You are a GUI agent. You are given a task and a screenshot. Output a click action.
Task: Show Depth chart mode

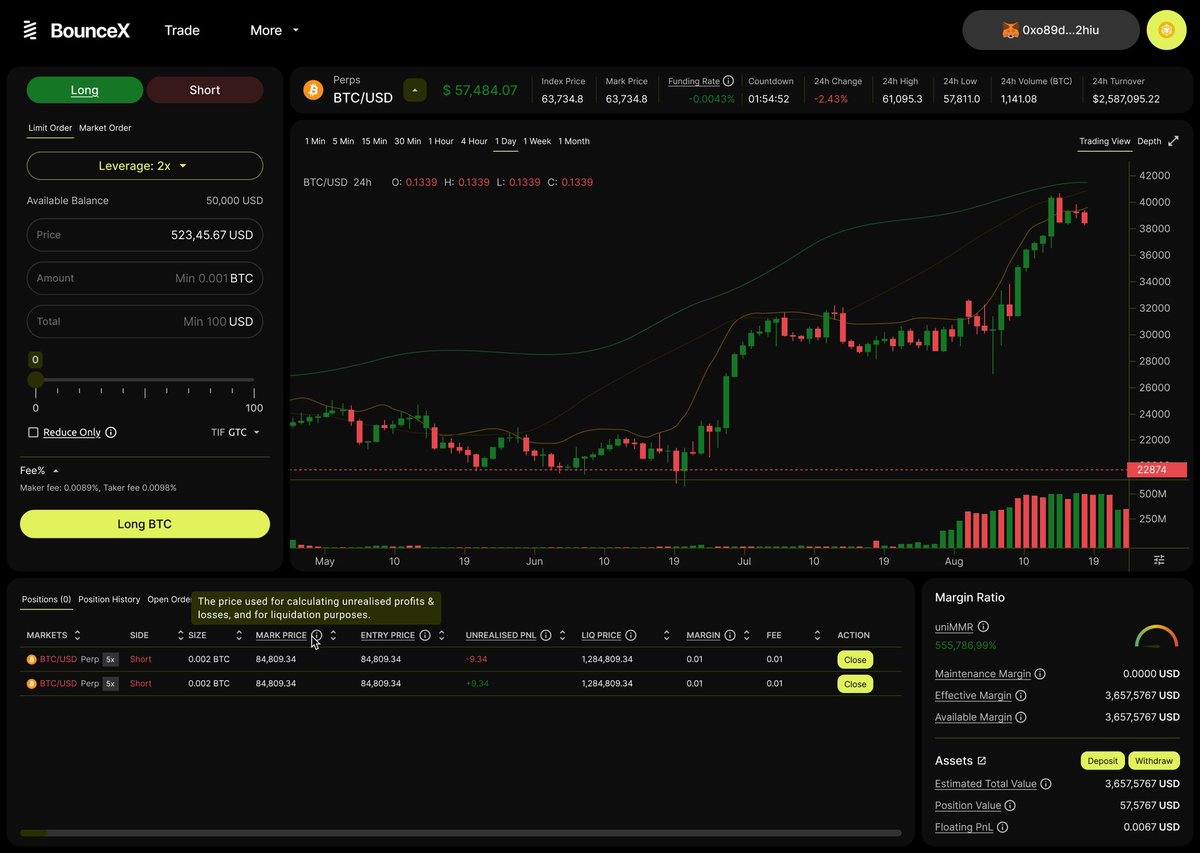pyautogui.click(x=1149, y=141)
